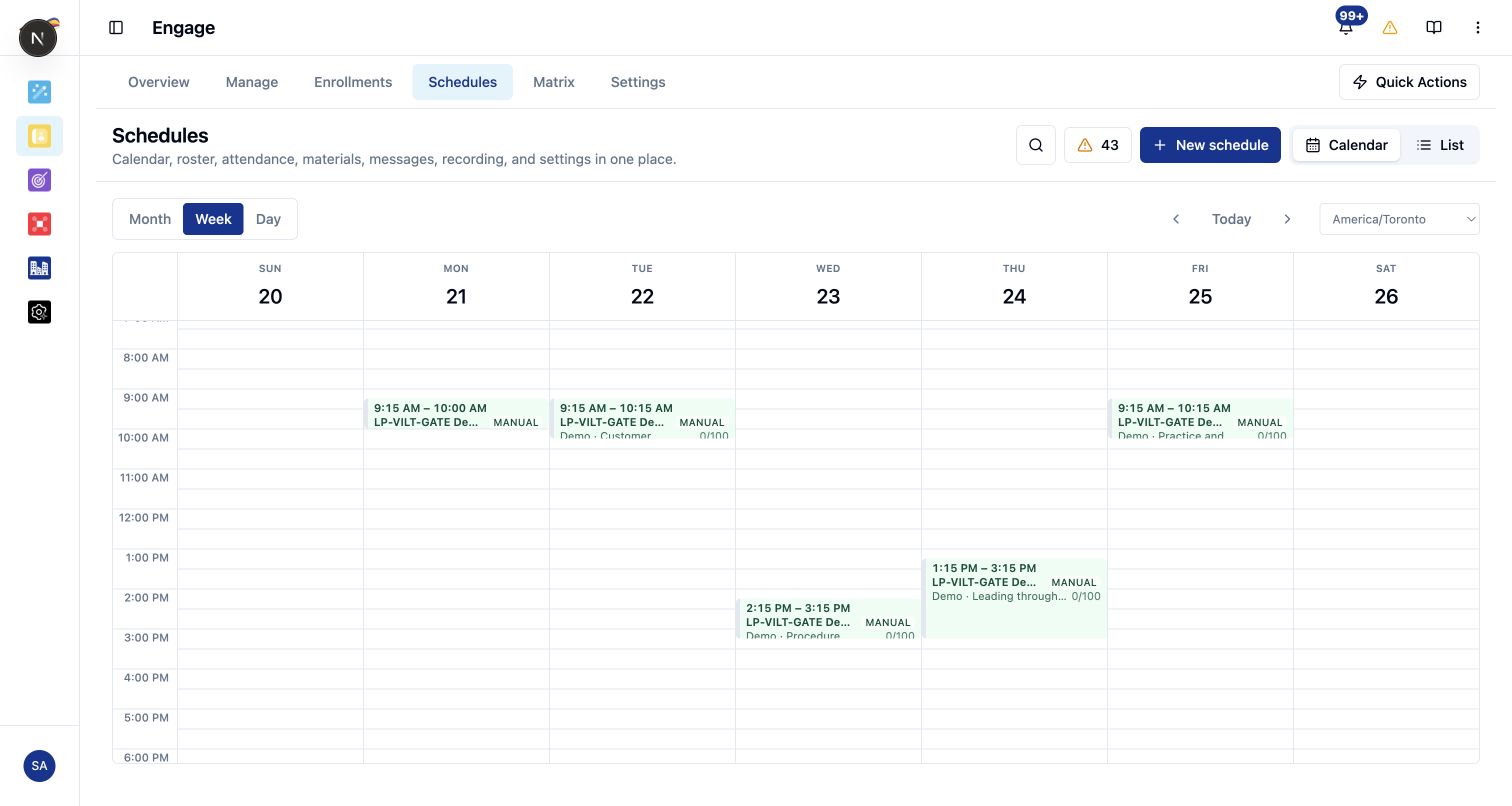Open the black gear sidebar icon
The height and width of the screenshot is (806, 1512).
pos(39,312)
